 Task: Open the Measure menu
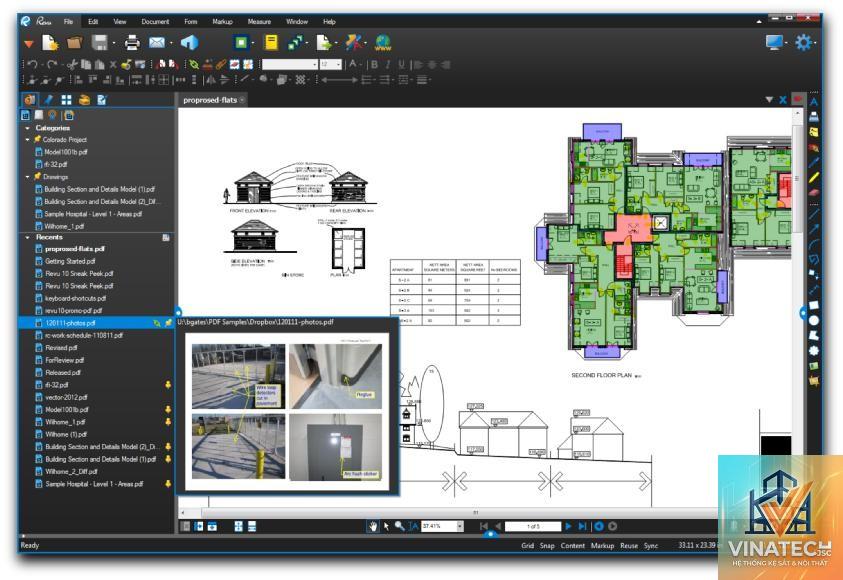[x=259, y=22]
